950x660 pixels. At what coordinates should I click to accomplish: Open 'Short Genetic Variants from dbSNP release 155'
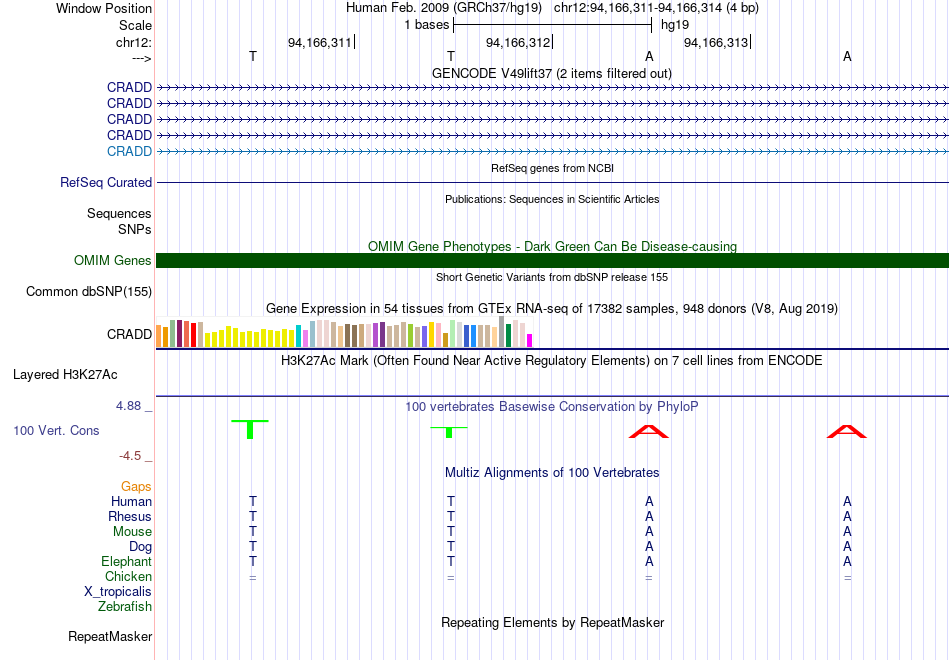(552, 277)
